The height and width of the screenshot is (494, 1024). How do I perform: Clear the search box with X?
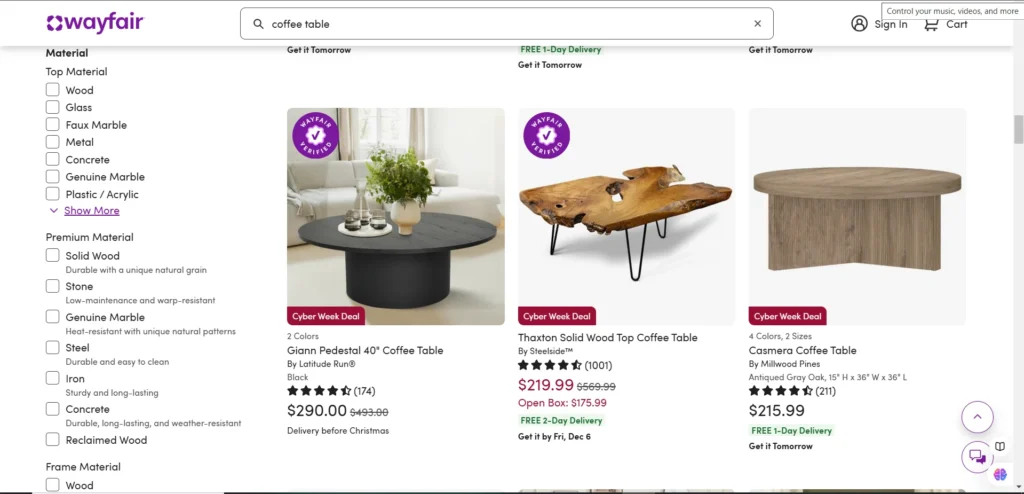757,24
